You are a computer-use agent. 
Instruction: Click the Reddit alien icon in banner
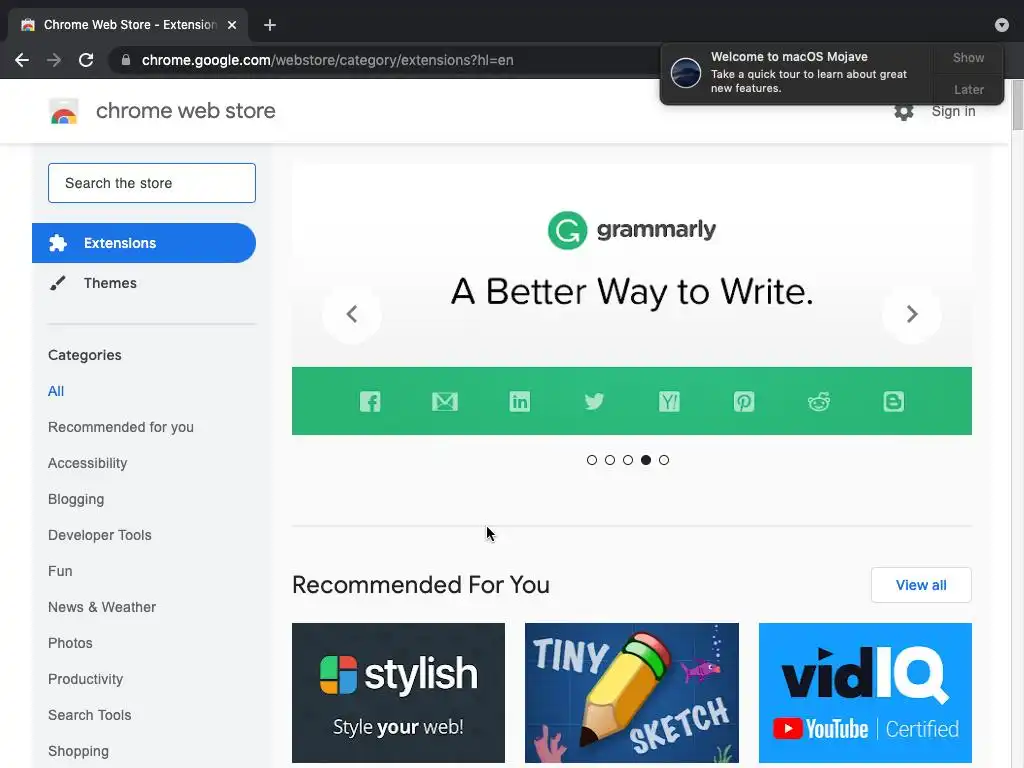pyautogui.click(x=819, y=401)
